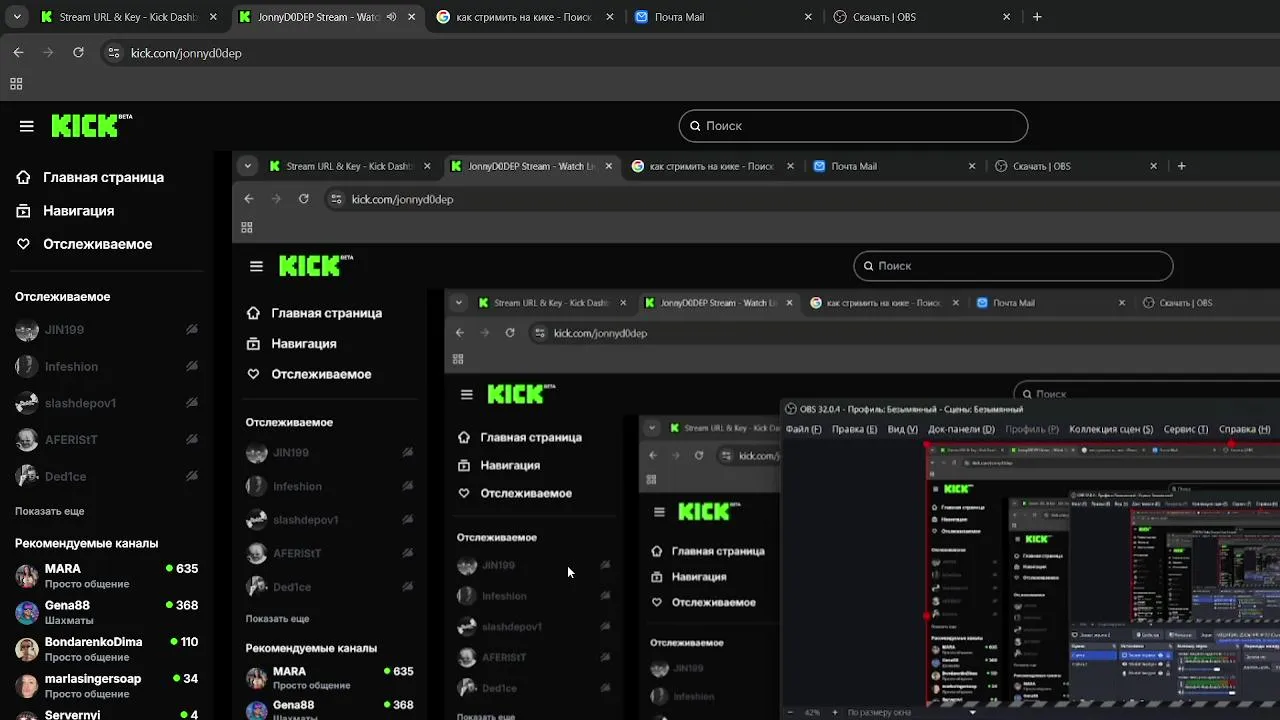The width and height of the screenshot is (1280, 720).
Task: Click the home icon beside leftmost Главная страница
Action: pyautogui.click(x=23, y=177)
